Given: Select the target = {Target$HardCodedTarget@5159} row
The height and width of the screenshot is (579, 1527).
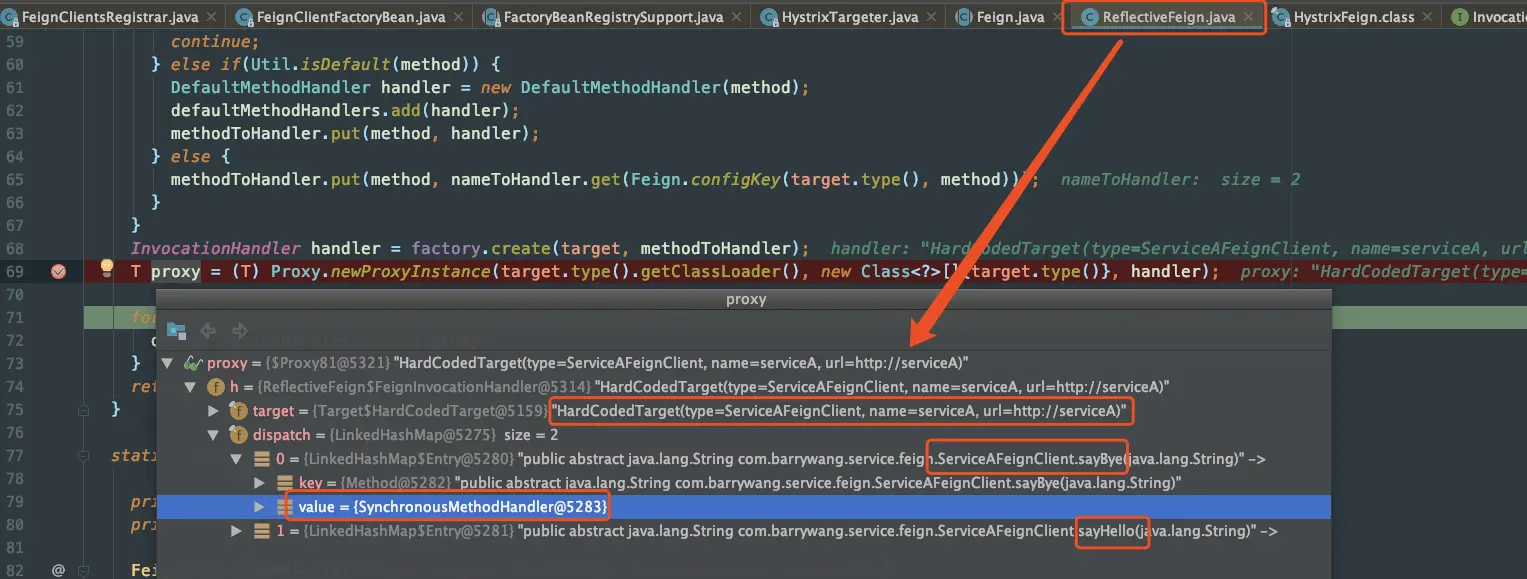Looking at the screenshot, I should coord(743,411).
